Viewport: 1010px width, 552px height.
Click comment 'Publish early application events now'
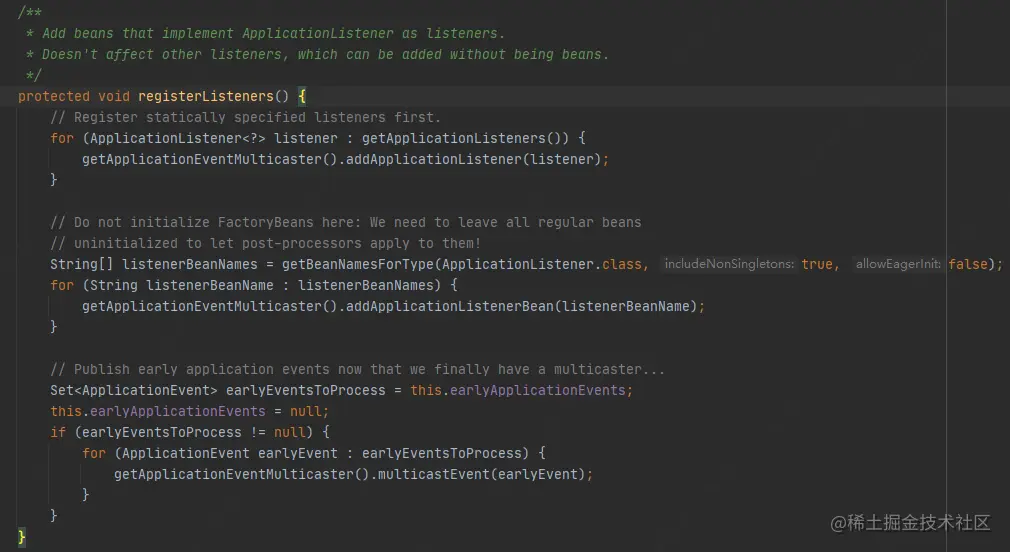tap(357, 369)
